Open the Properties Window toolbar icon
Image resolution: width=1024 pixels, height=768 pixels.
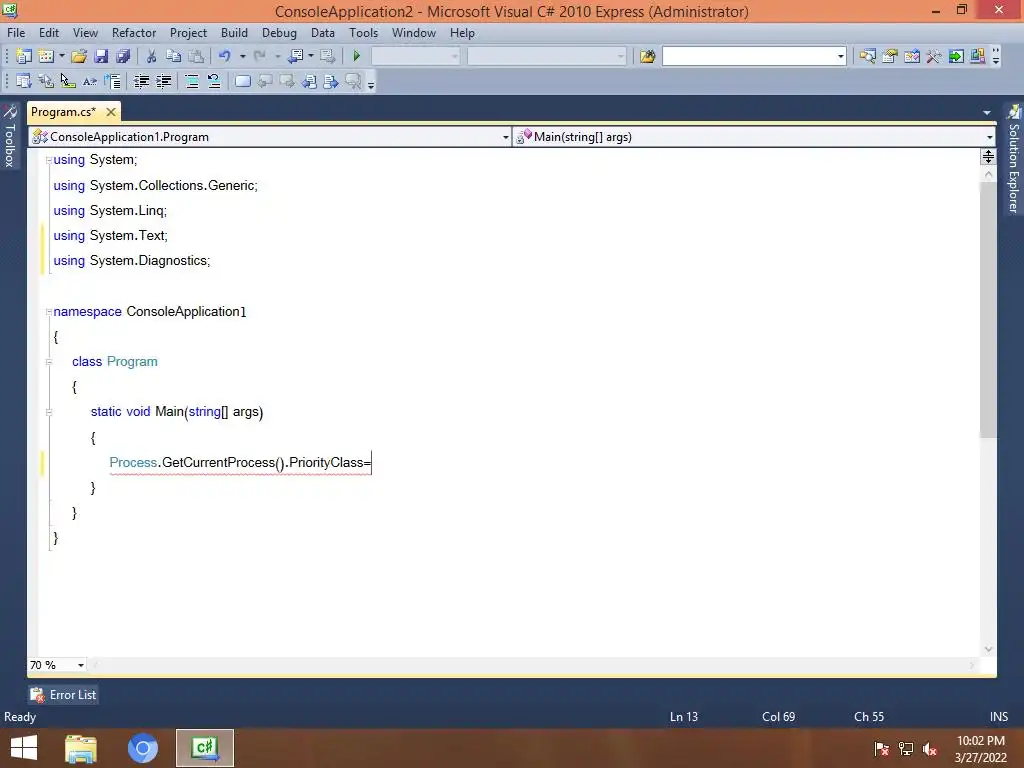(x=889, y=56)
